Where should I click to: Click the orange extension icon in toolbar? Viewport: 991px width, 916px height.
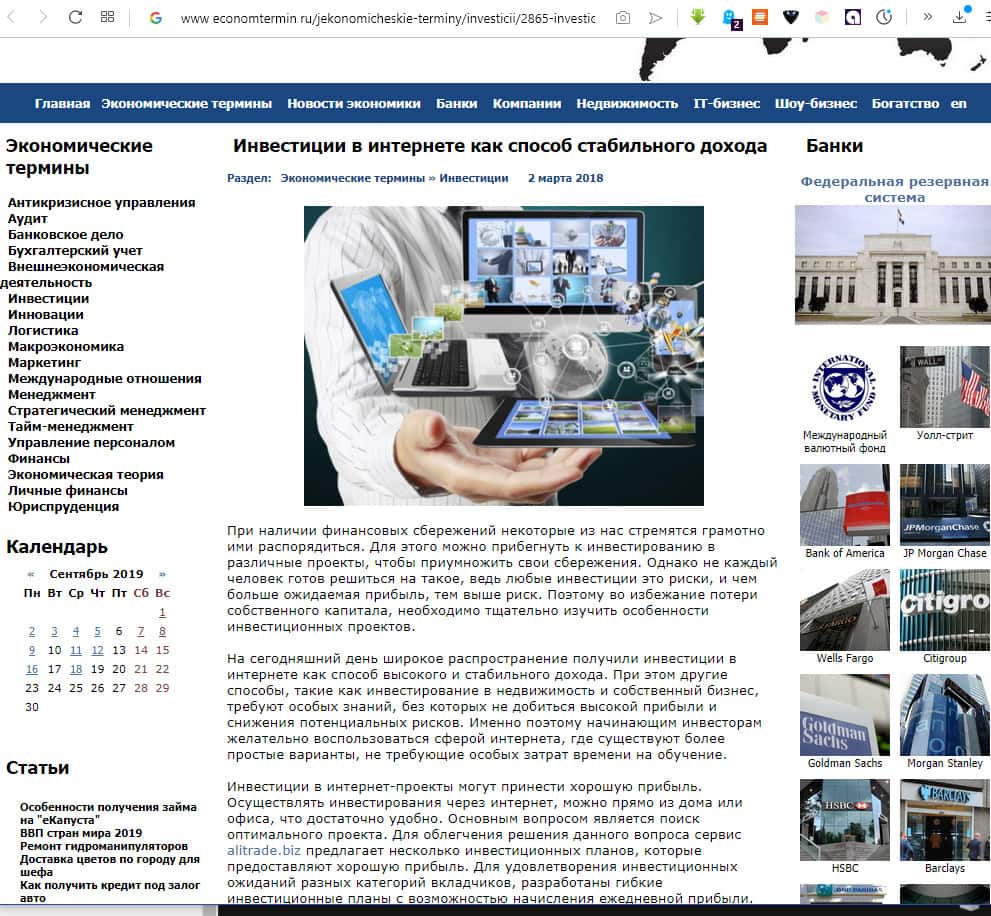pyautogui.click(x=760, y=17)
